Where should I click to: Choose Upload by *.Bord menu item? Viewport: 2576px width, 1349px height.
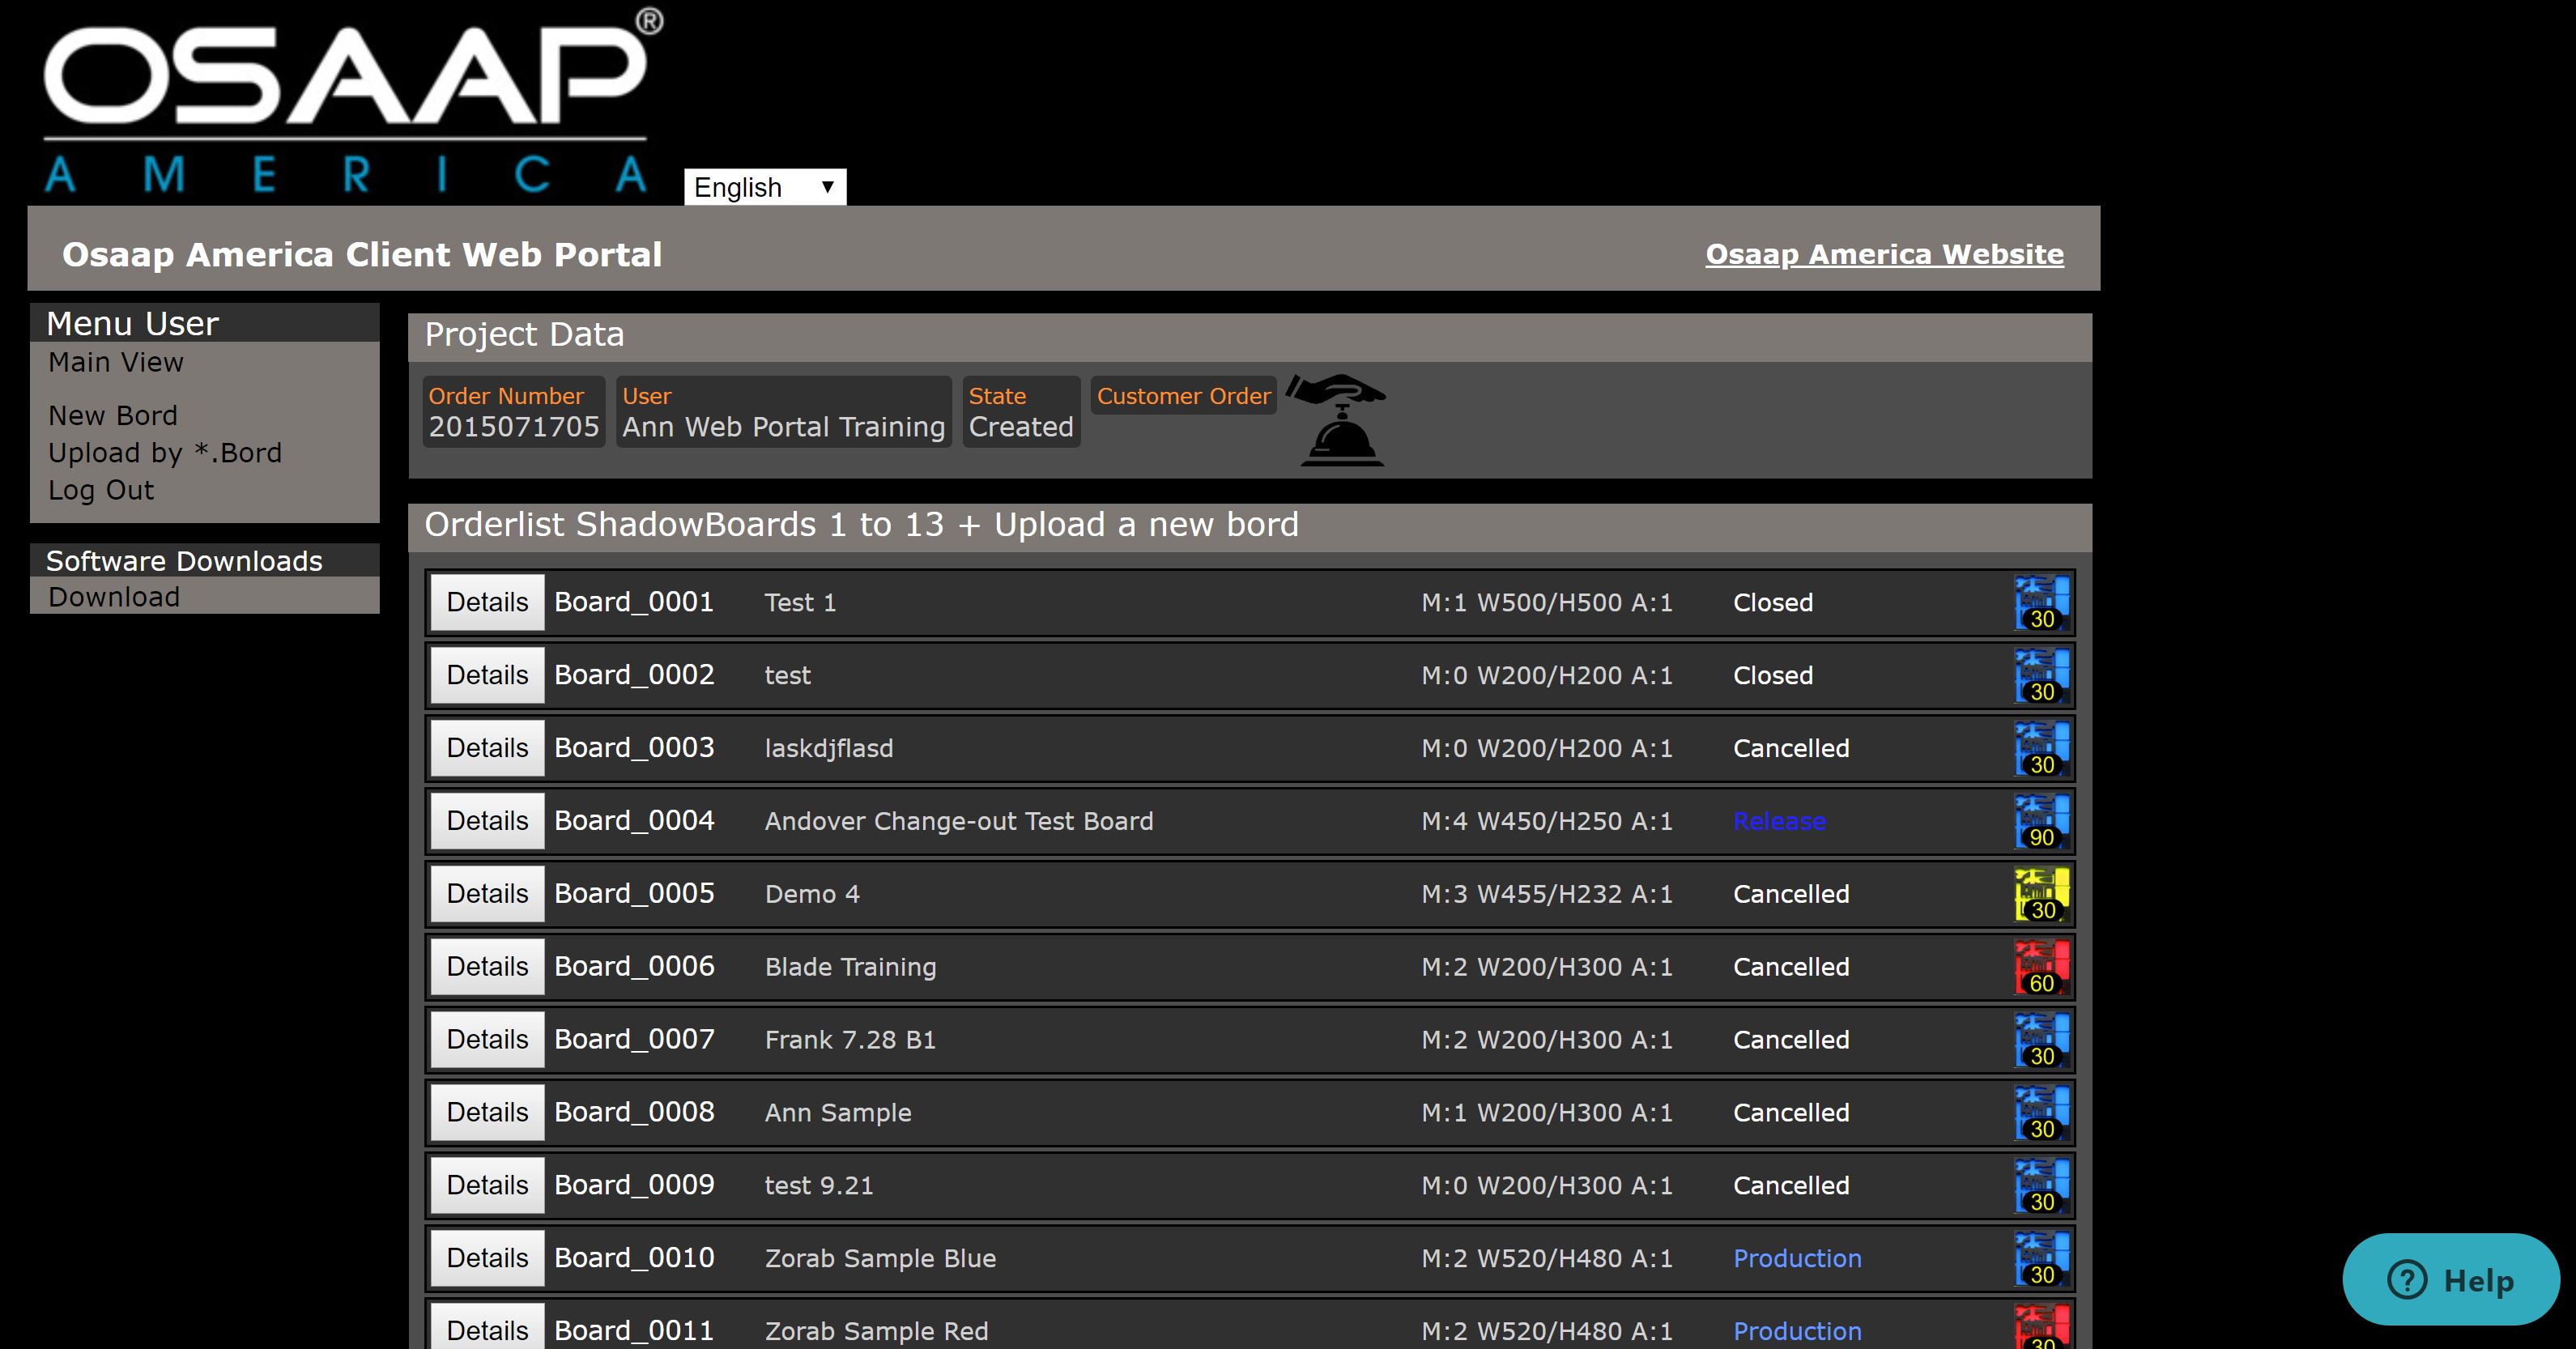click(x=165, y=453)
